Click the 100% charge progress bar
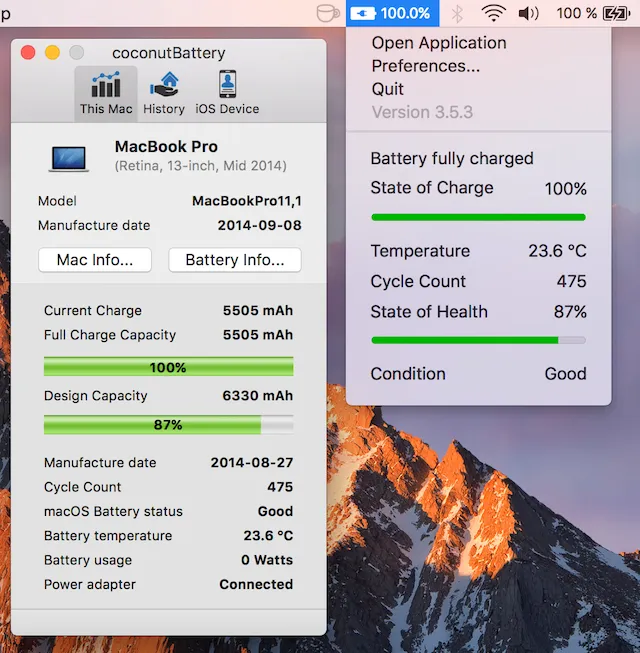This screenshot has height=653, width=640. [x=169, y=366]
